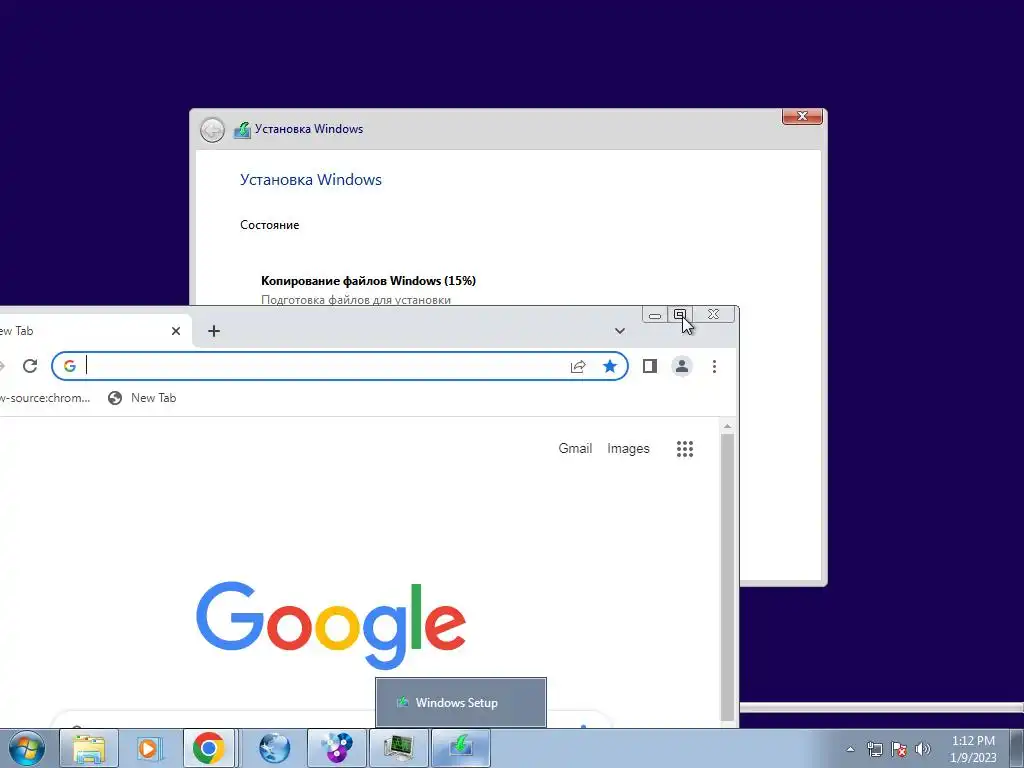Open the system monitor taskbar icon
Viewport: 1024px width, 768px height.
pyautogui.click(x=398, y=748)
